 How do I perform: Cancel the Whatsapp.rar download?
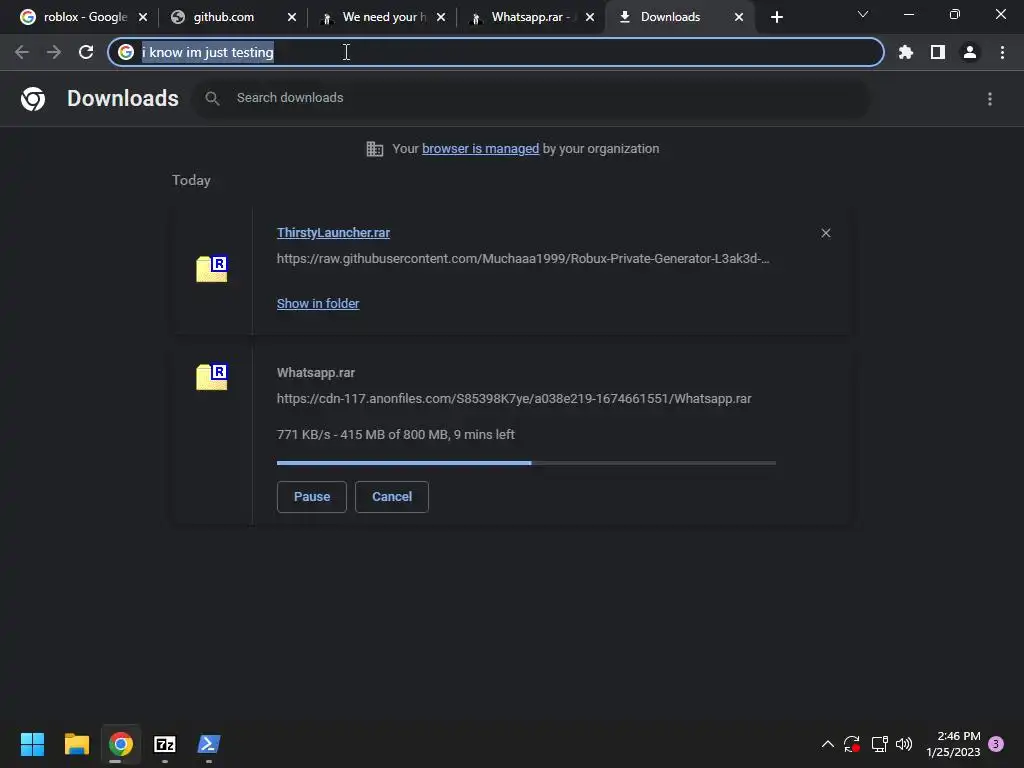(392, 497)
